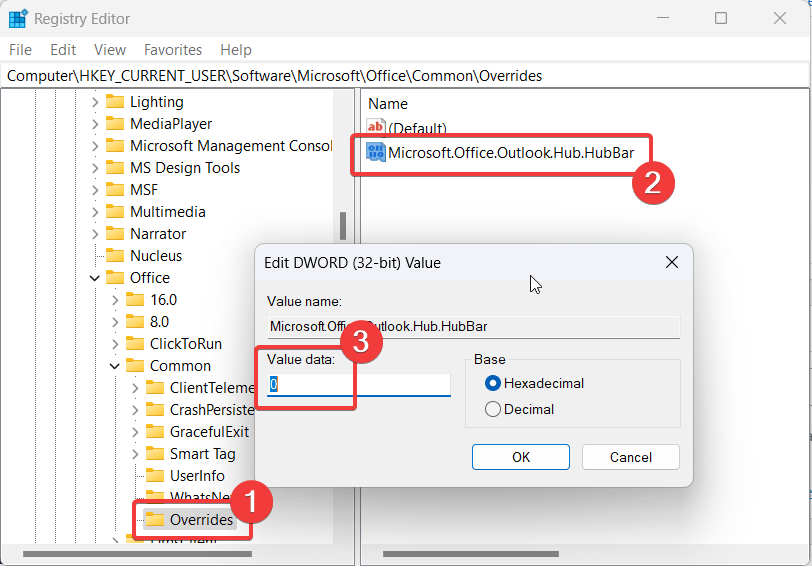Select the Lighting folder icon
The image size is (812, 566).
(115, 102)
